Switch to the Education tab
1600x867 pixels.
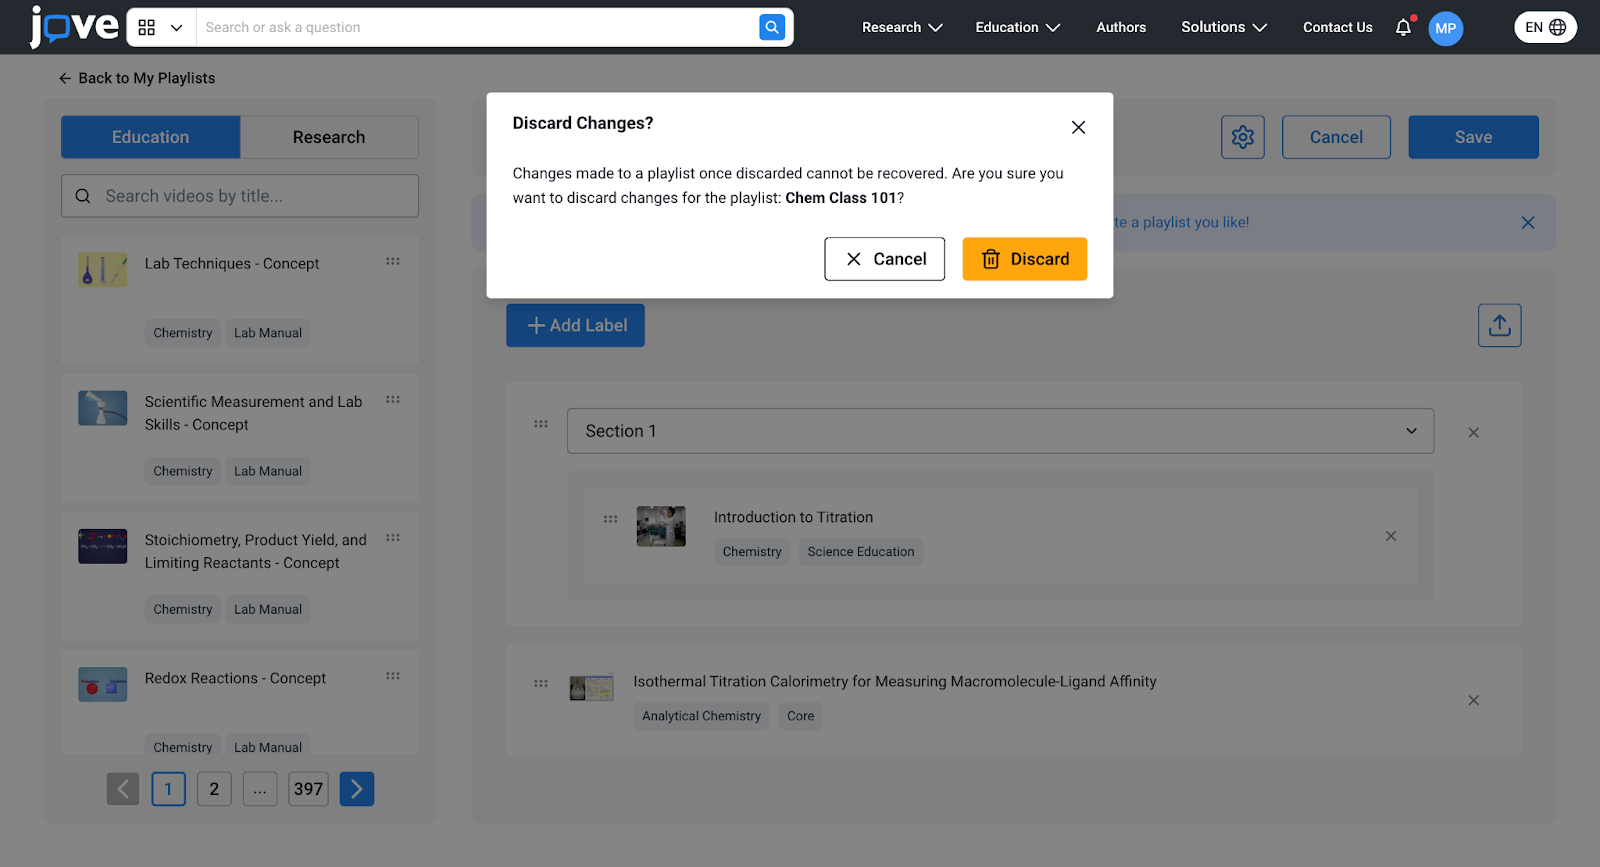(150, 137)
